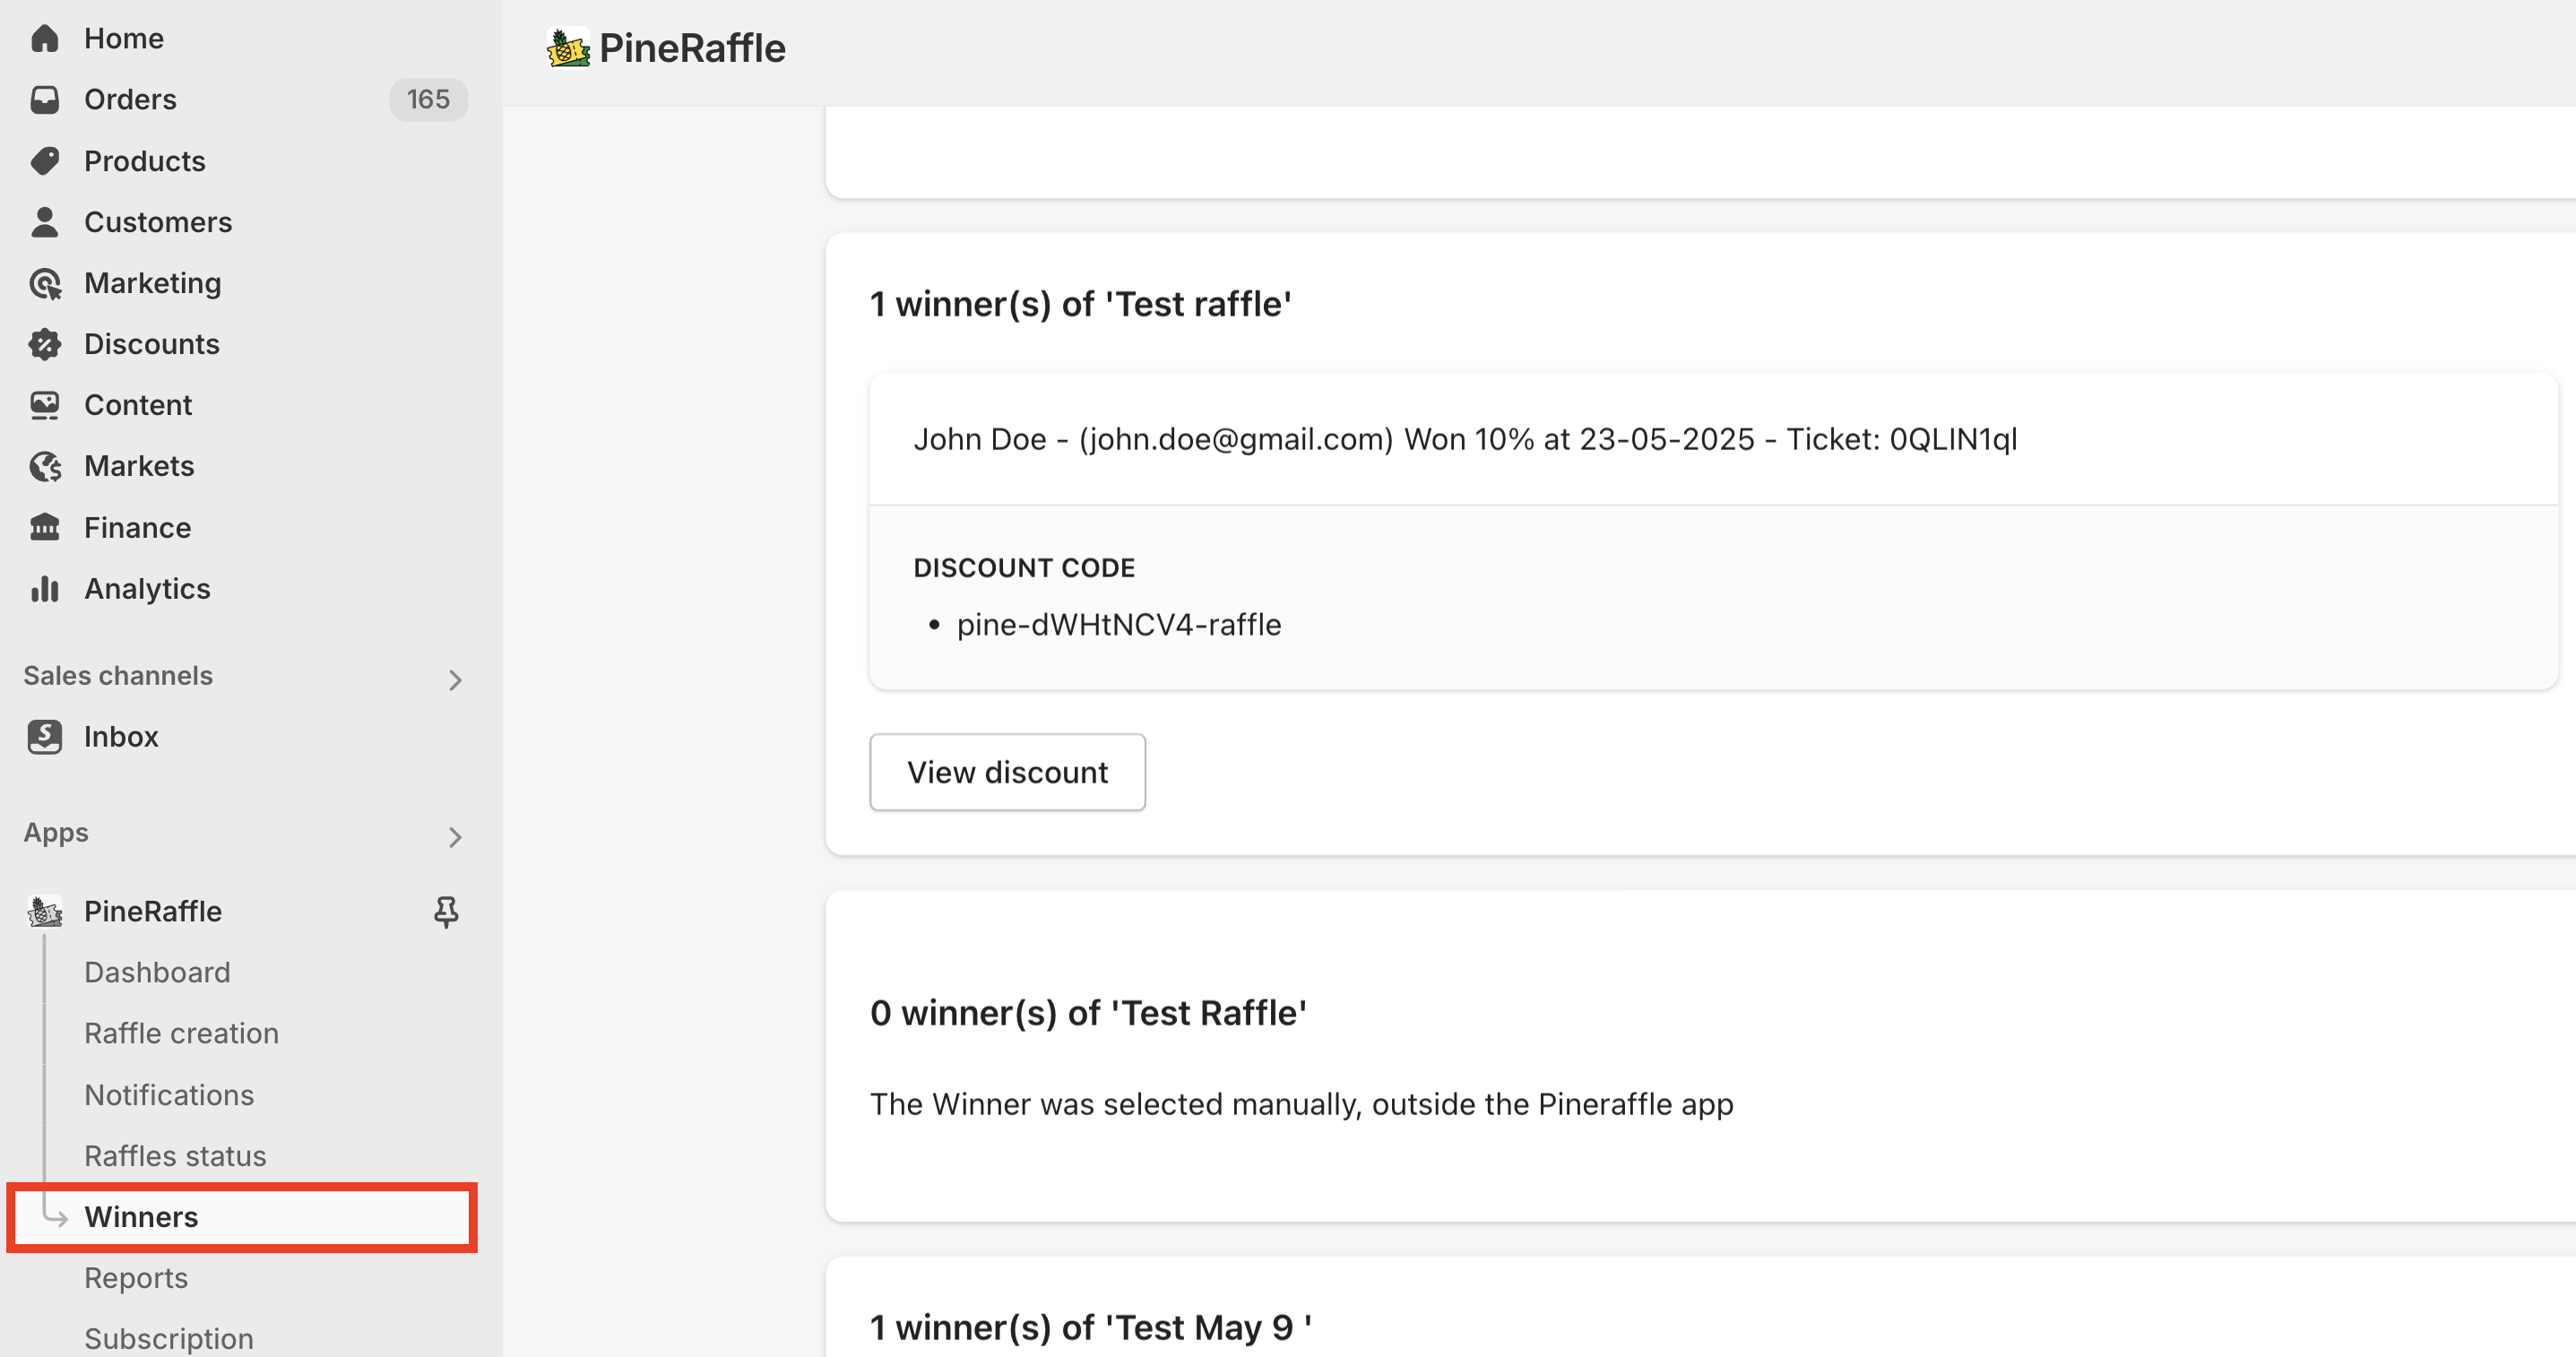The width and height of the screenshot is (2576, 1357).
Task: Click the Orders inbox icon
Action: coord(45,99)
